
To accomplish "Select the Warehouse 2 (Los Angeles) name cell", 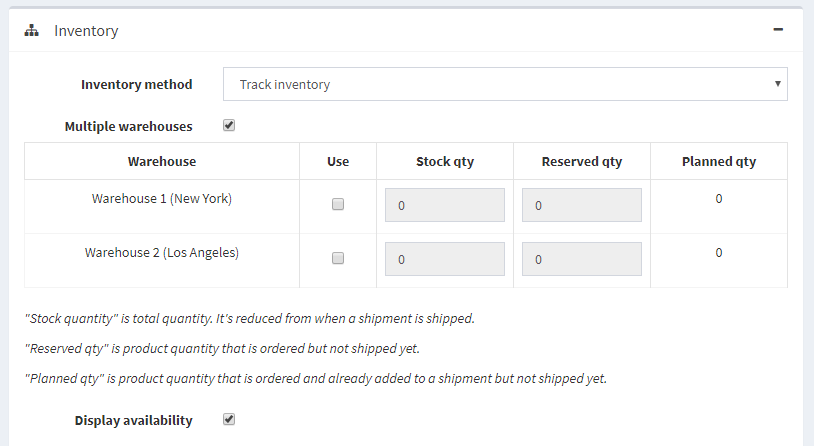I will [162, 253].
